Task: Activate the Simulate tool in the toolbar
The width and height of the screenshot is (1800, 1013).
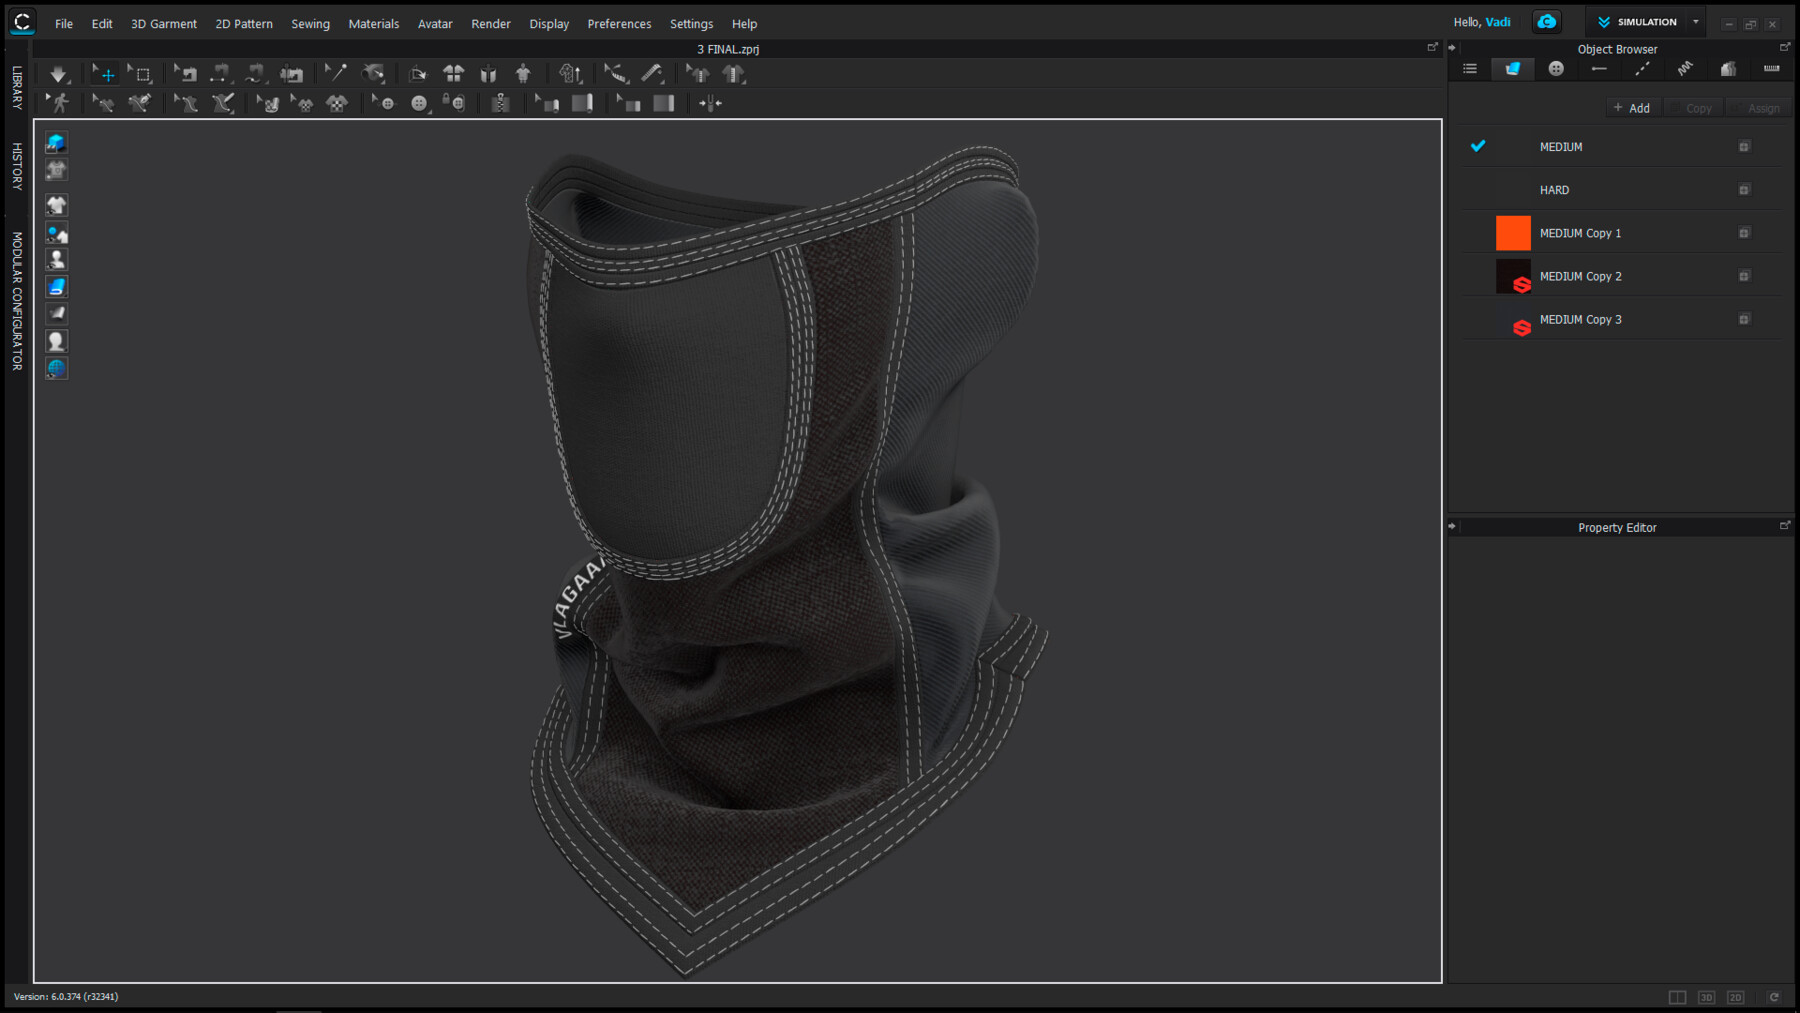Action: coord(58,73)
